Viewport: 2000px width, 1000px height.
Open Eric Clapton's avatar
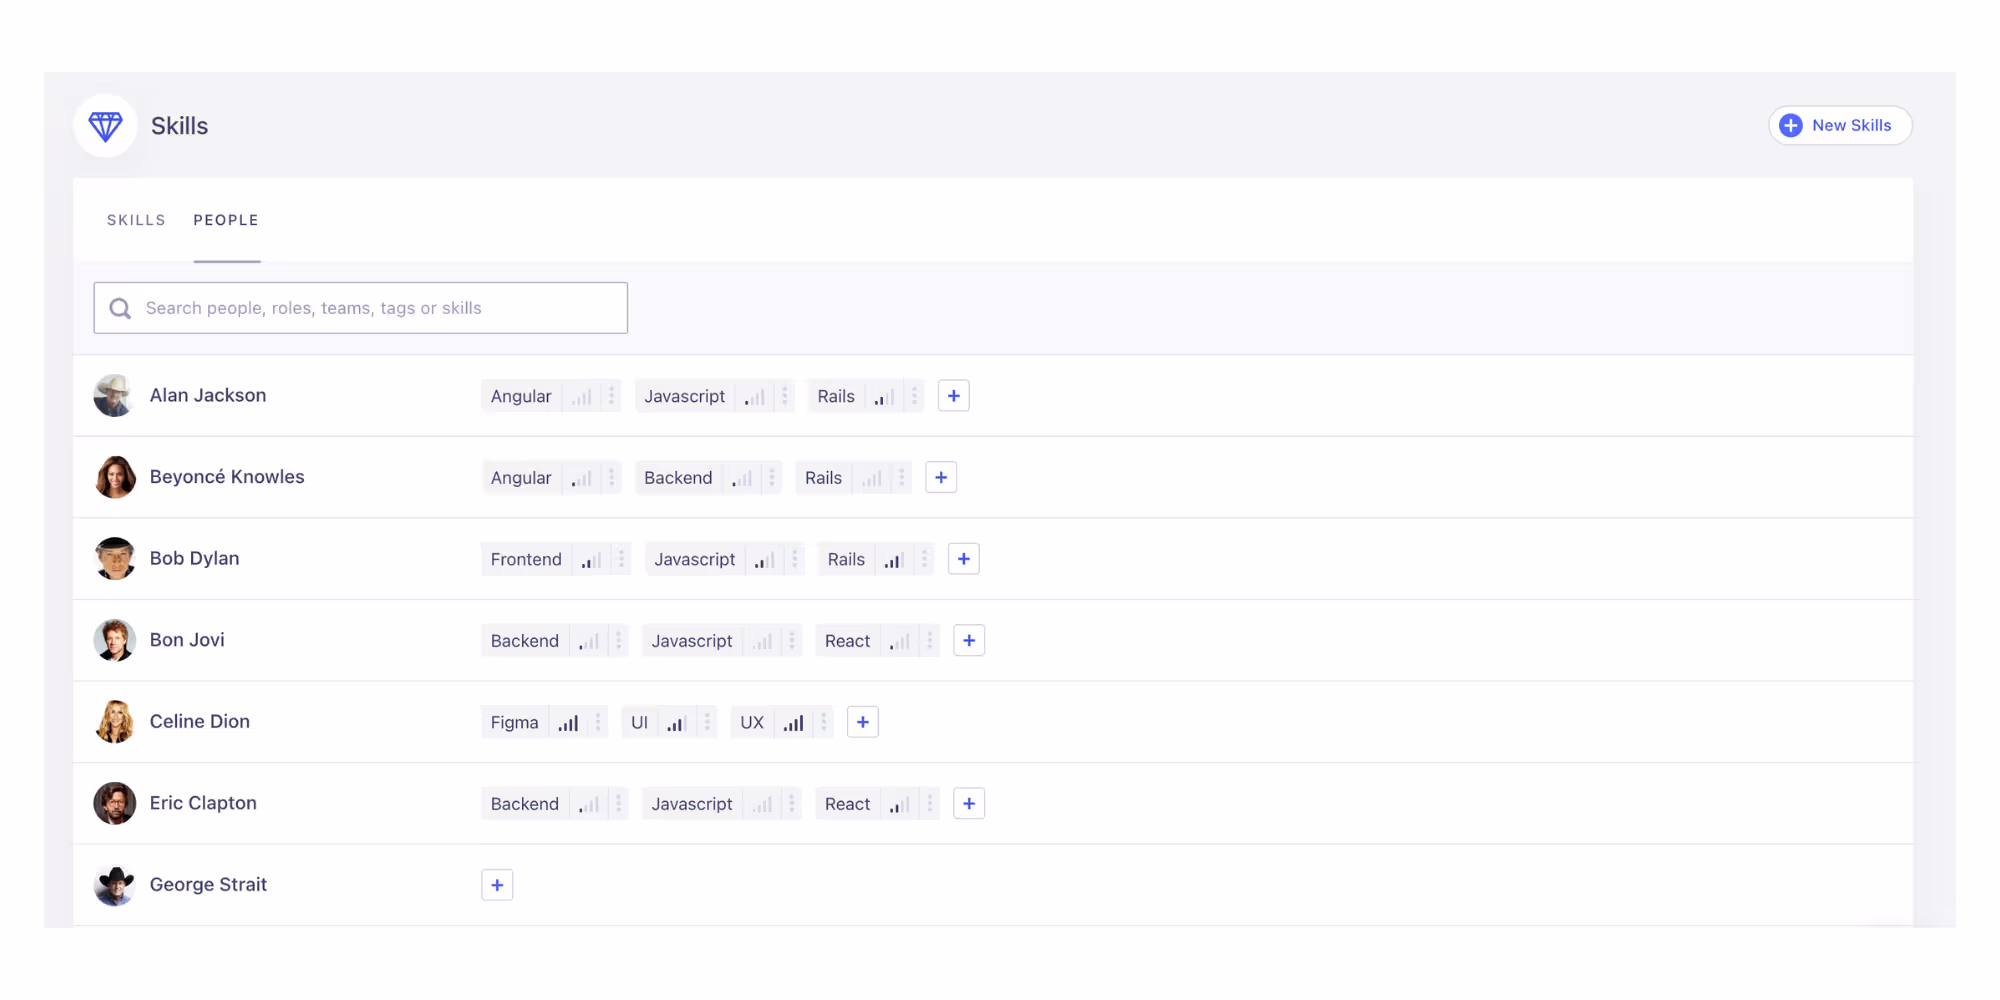114,803
